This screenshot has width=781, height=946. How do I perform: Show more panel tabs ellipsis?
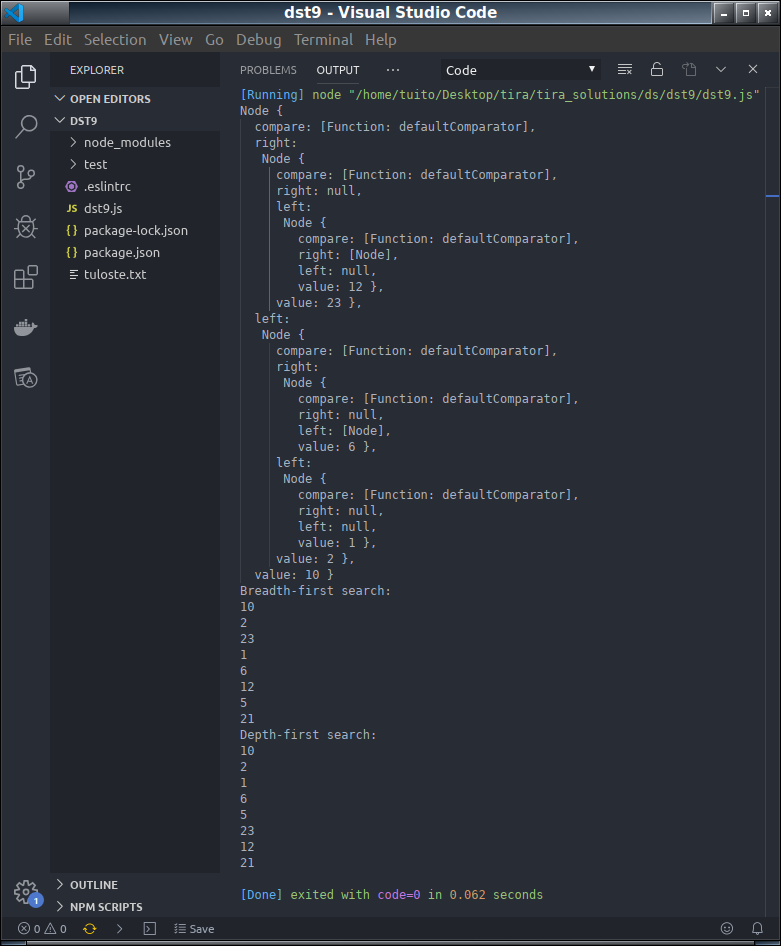click(x=393, y=70)
